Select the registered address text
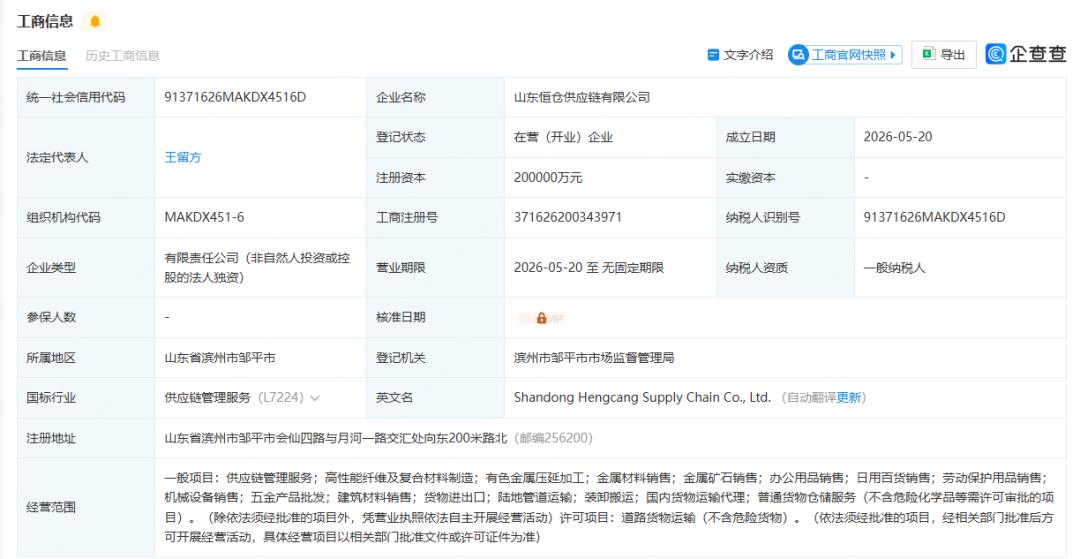 click(x=335, y=438)
